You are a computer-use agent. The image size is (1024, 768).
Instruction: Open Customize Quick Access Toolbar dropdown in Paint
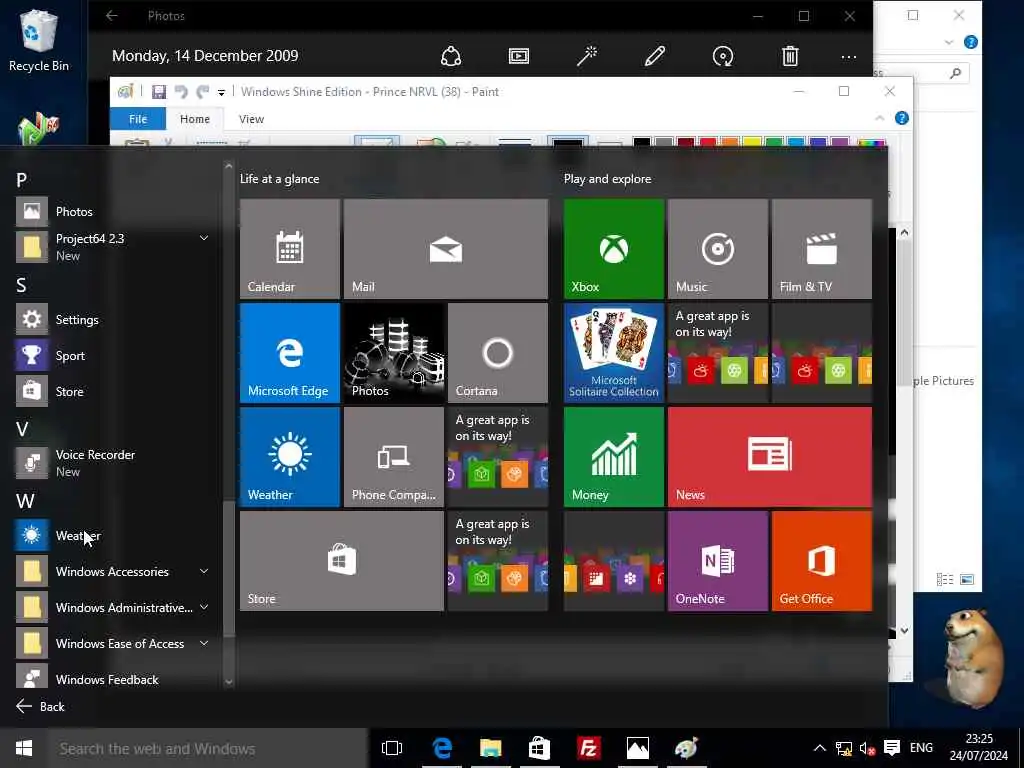click(x=221, y=93)
